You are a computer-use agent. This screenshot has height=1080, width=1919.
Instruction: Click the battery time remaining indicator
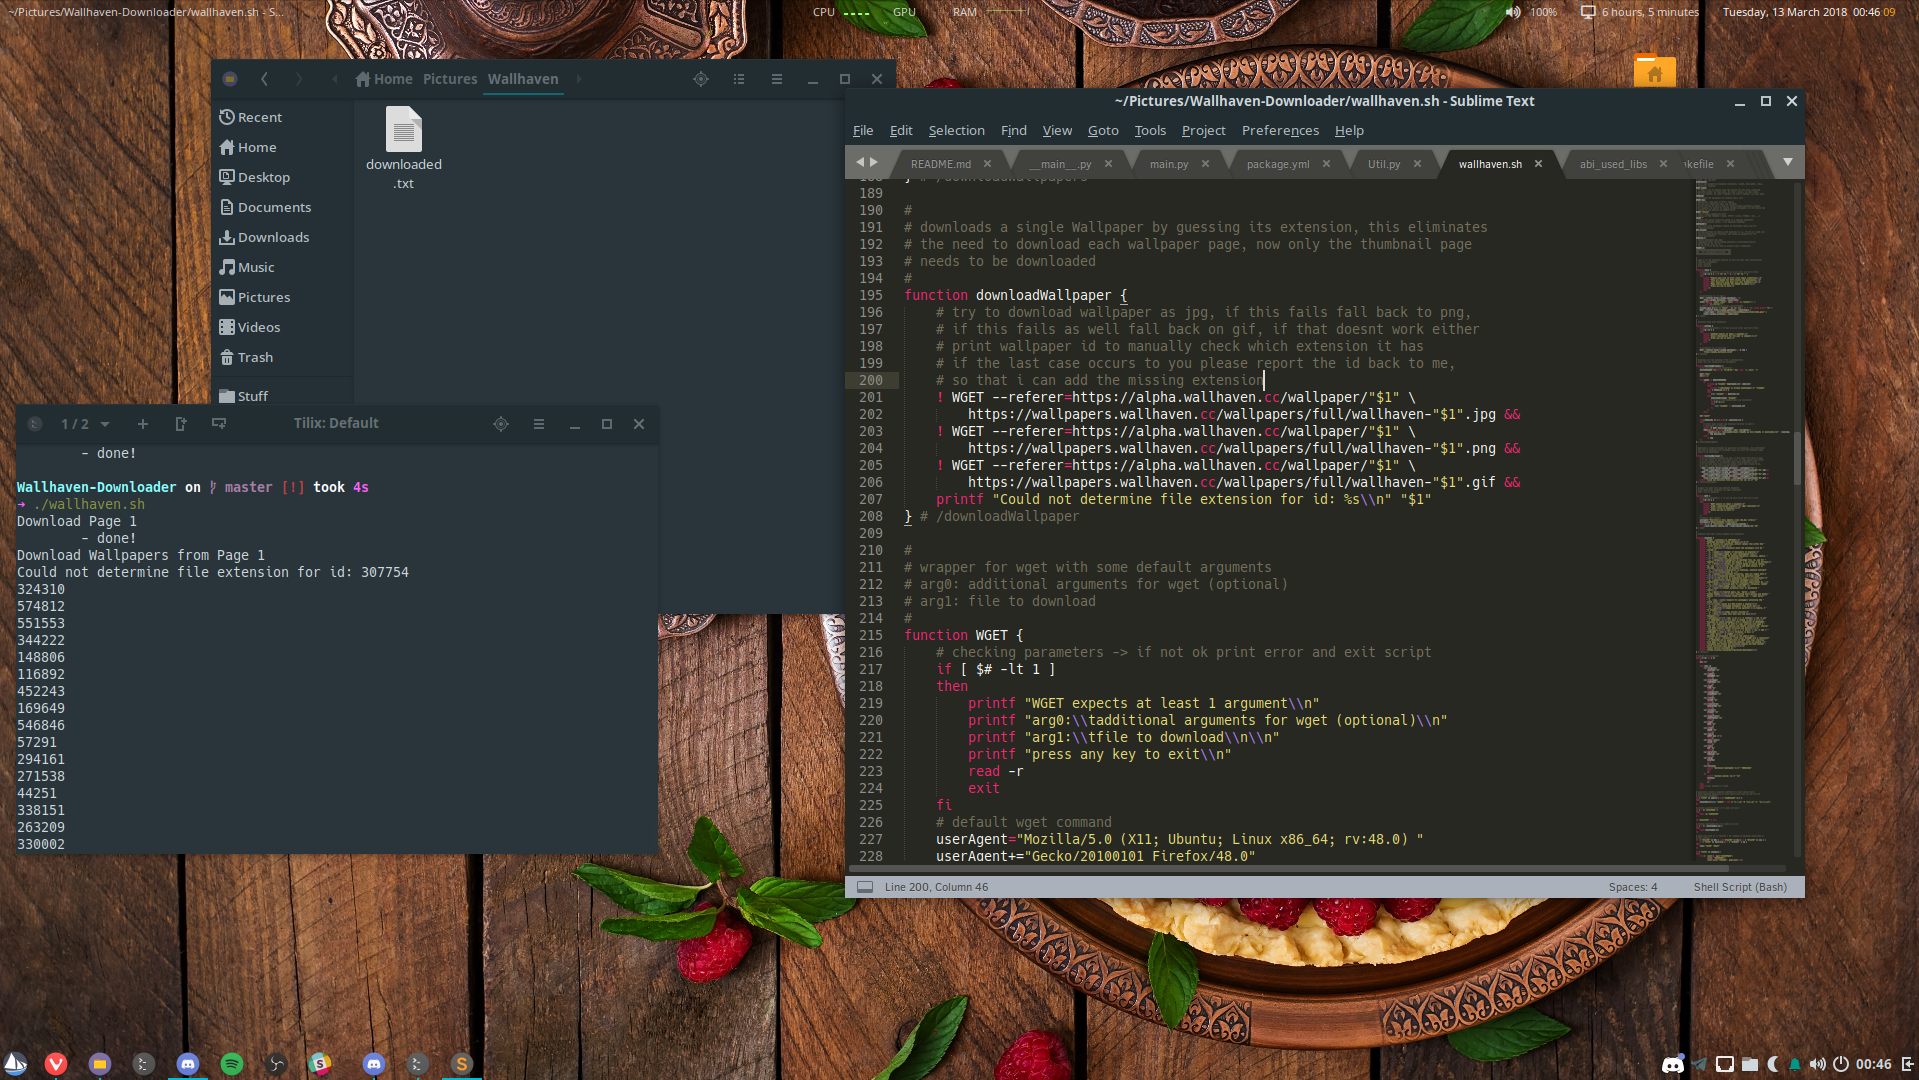1639,12
